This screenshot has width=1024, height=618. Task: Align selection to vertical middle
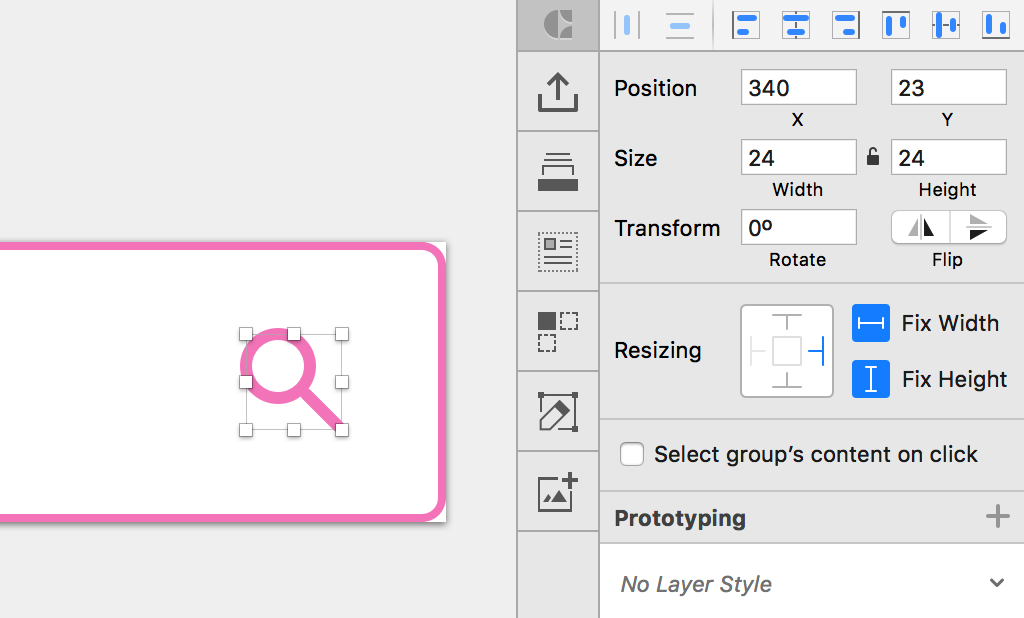pos(945,25)
